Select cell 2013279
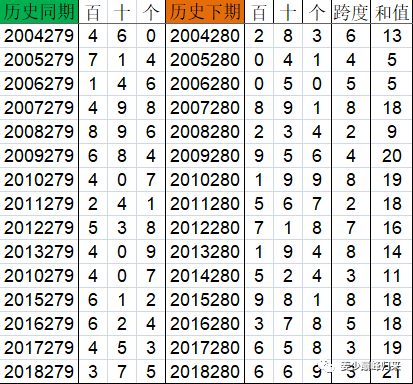 pos(39,252)
